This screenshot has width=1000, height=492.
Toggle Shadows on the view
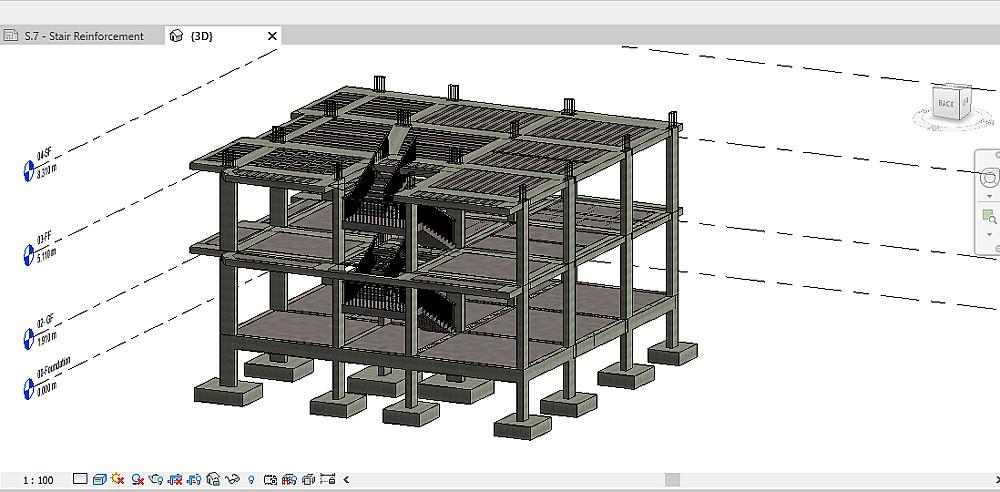(137, 480)
